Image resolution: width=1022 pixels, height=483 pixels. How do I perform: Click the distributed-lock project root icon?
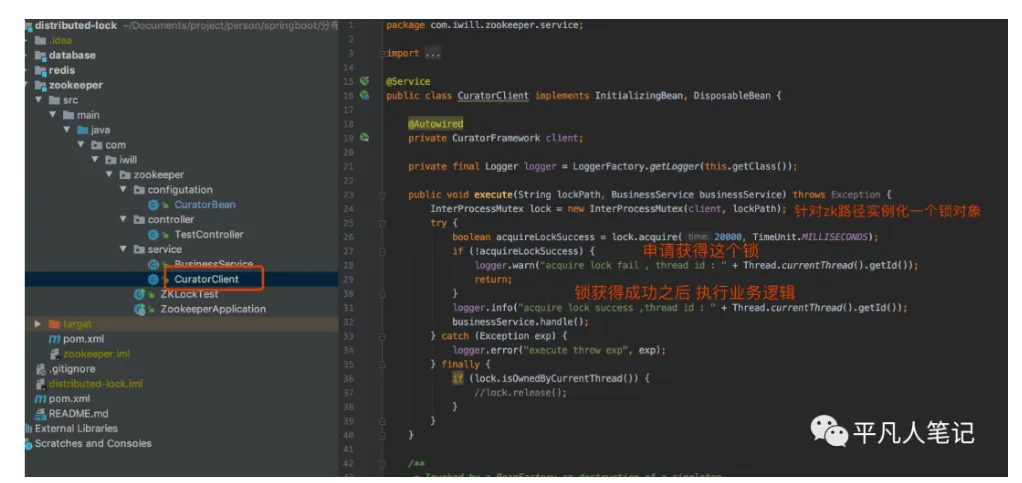(29, 26)
